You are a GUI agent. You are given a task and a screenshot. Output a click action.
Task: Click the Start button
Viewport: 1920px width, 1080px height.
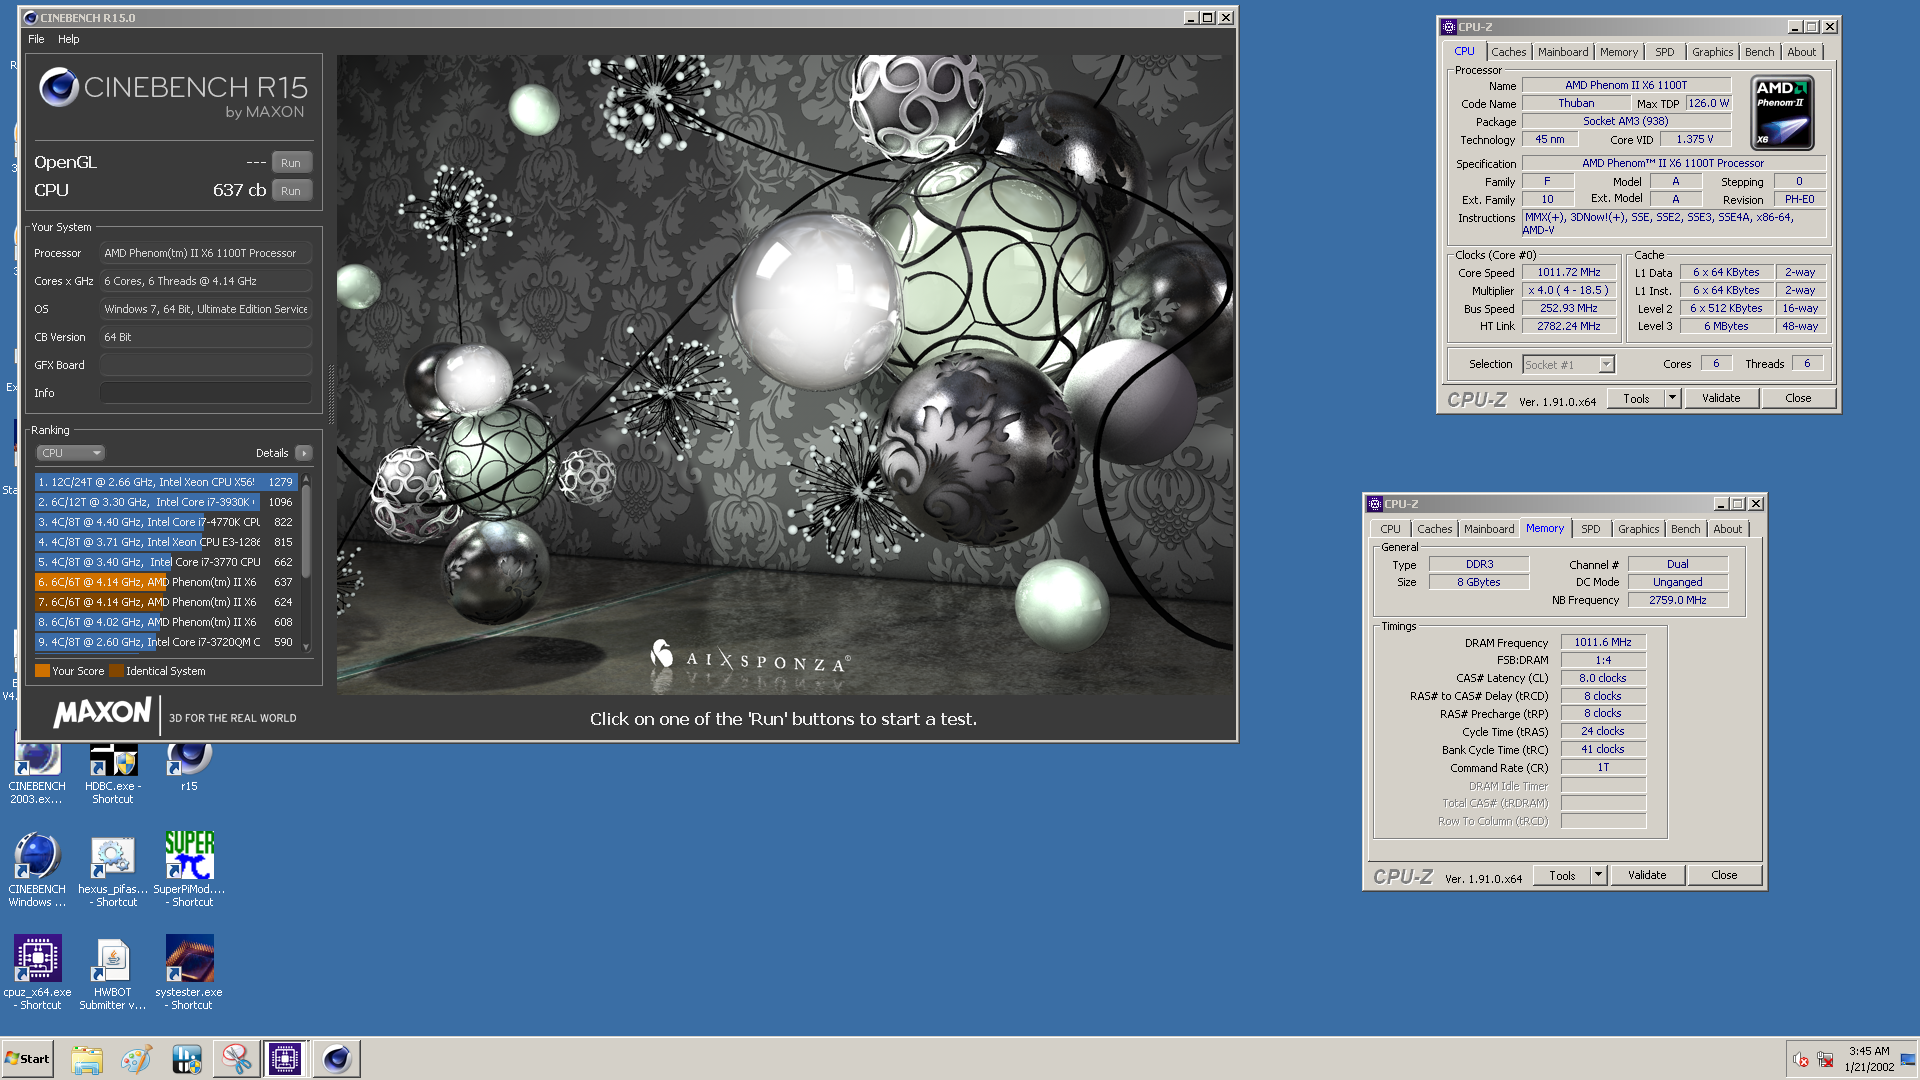pyautogui.click(x=27, y=1059)
